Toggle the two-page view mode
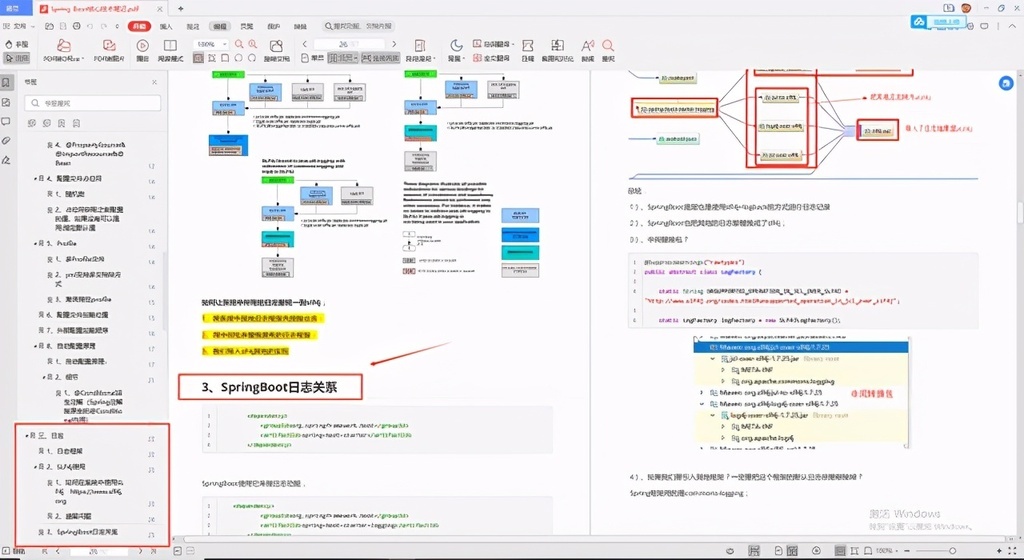The height and width of the screenshot is (560, 1024). [x=343, y=58]
